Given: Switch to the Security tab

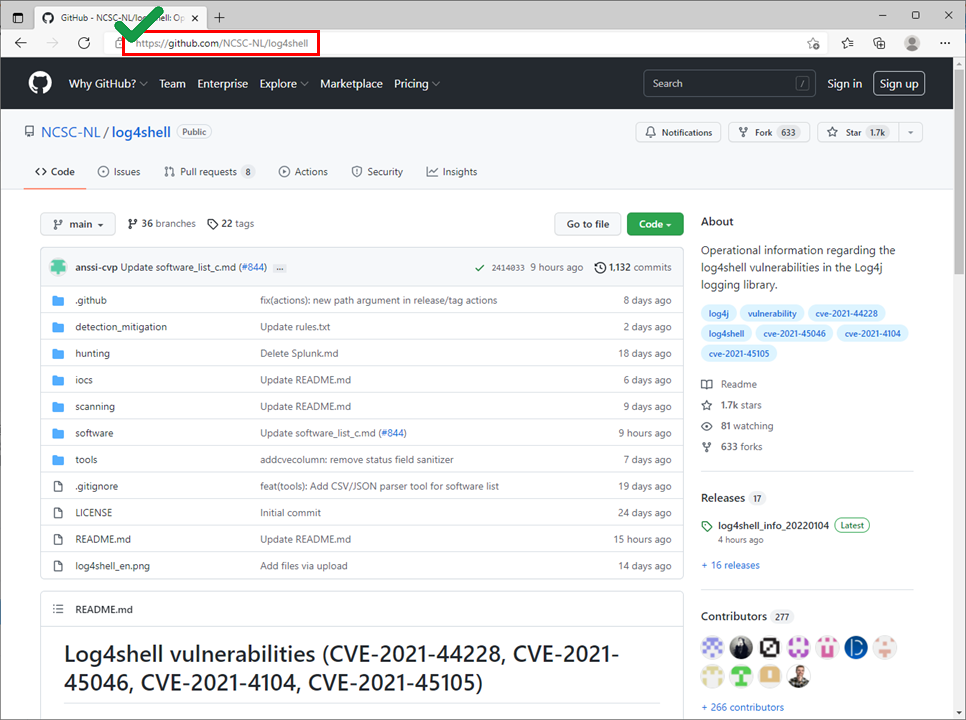Looking at the screenshot, I should [377, 172].
